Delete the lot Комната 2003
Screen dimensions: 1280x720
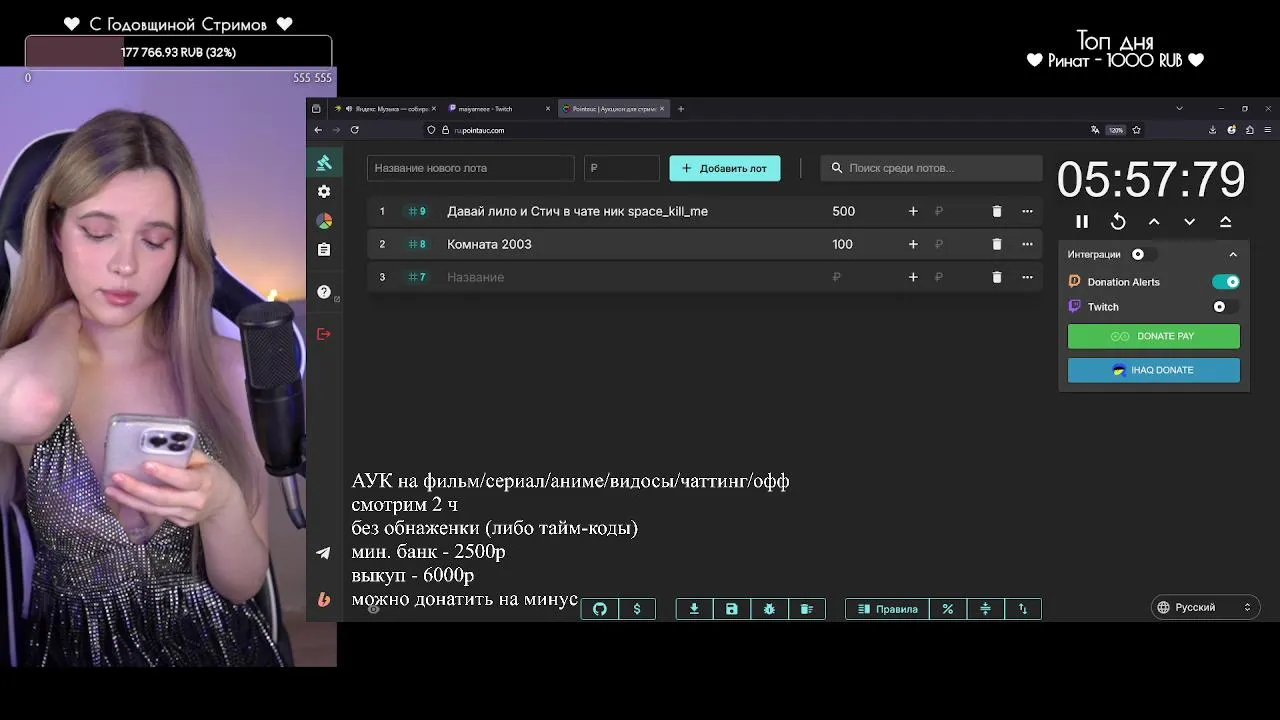(x=997, y=244)
